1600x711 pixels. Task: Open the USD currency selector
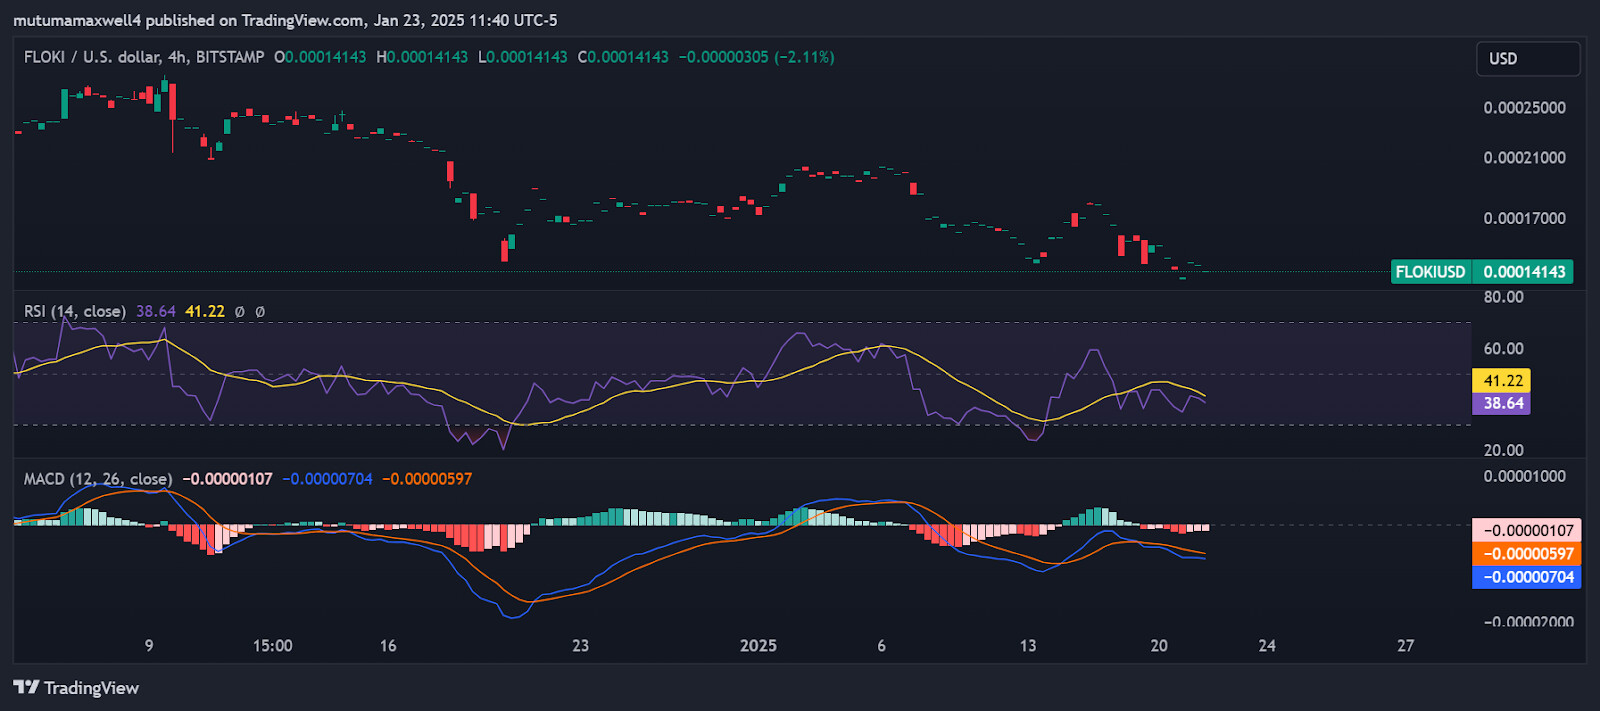(1528, 59)
